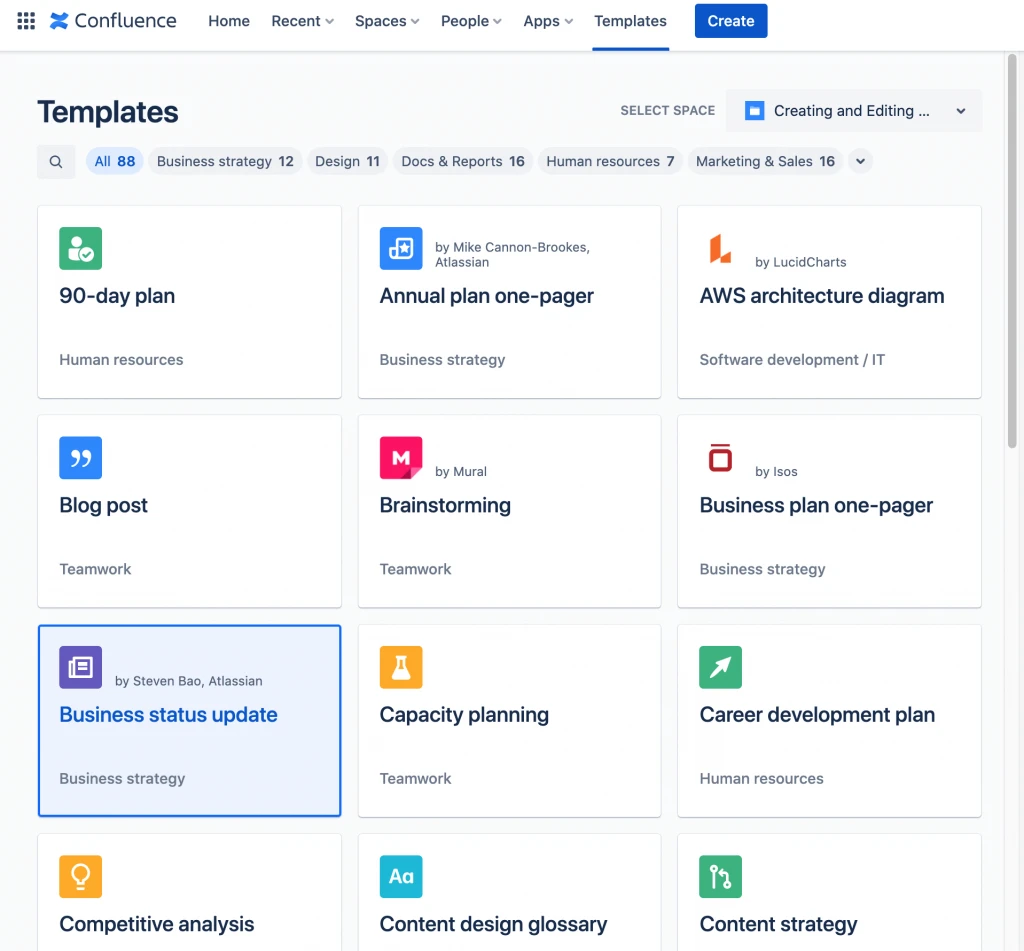Open the Competitive analysis template title
This screenshot has width=1024, height=951.
[157, 924]
